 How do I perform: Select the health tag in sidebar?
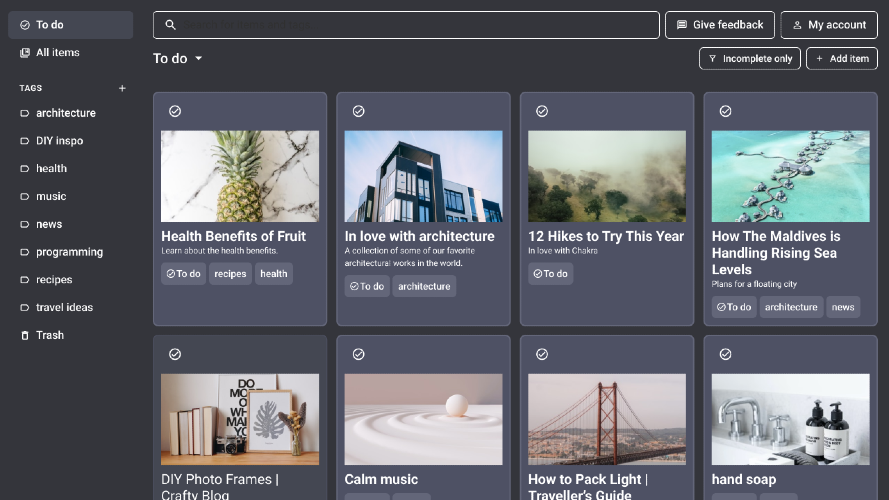tap(70, 169)
